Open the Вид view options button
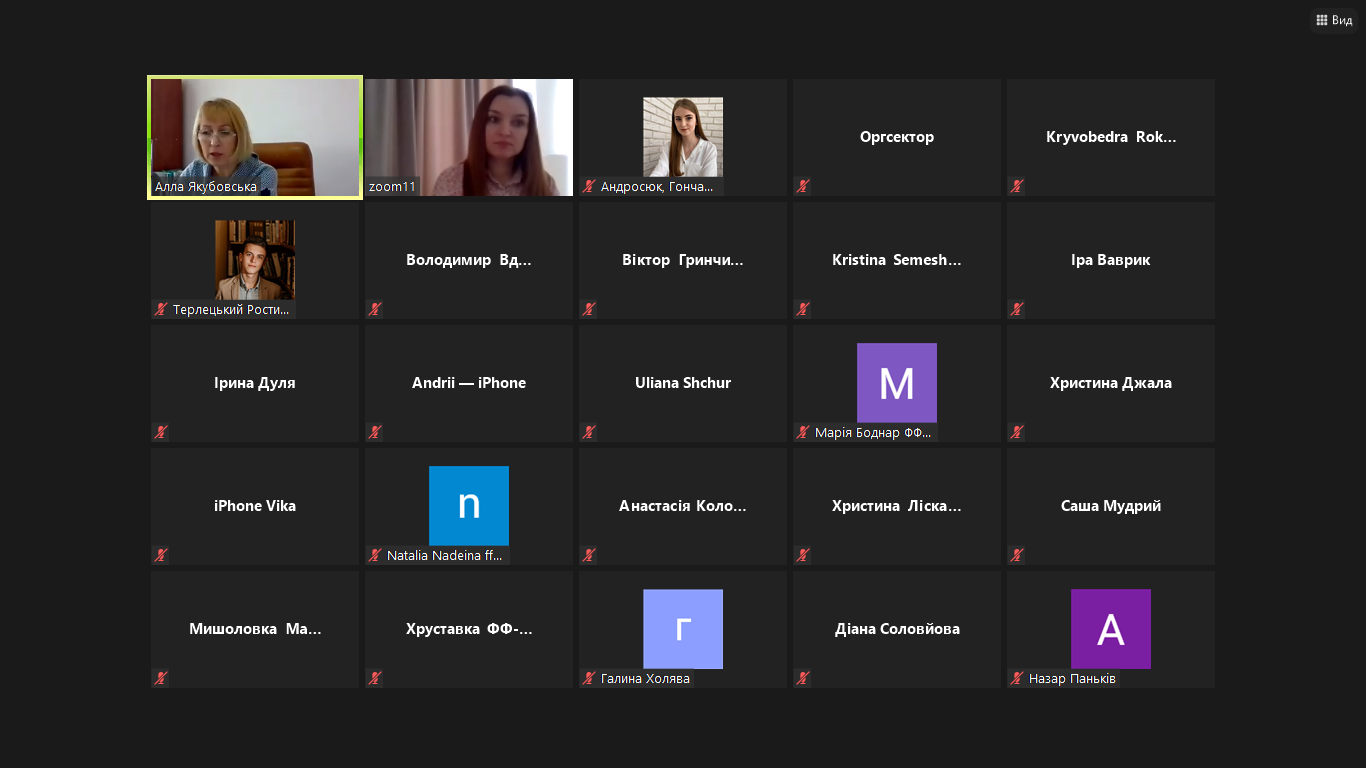The image size is (1366, 768). tap(1334, 20)
